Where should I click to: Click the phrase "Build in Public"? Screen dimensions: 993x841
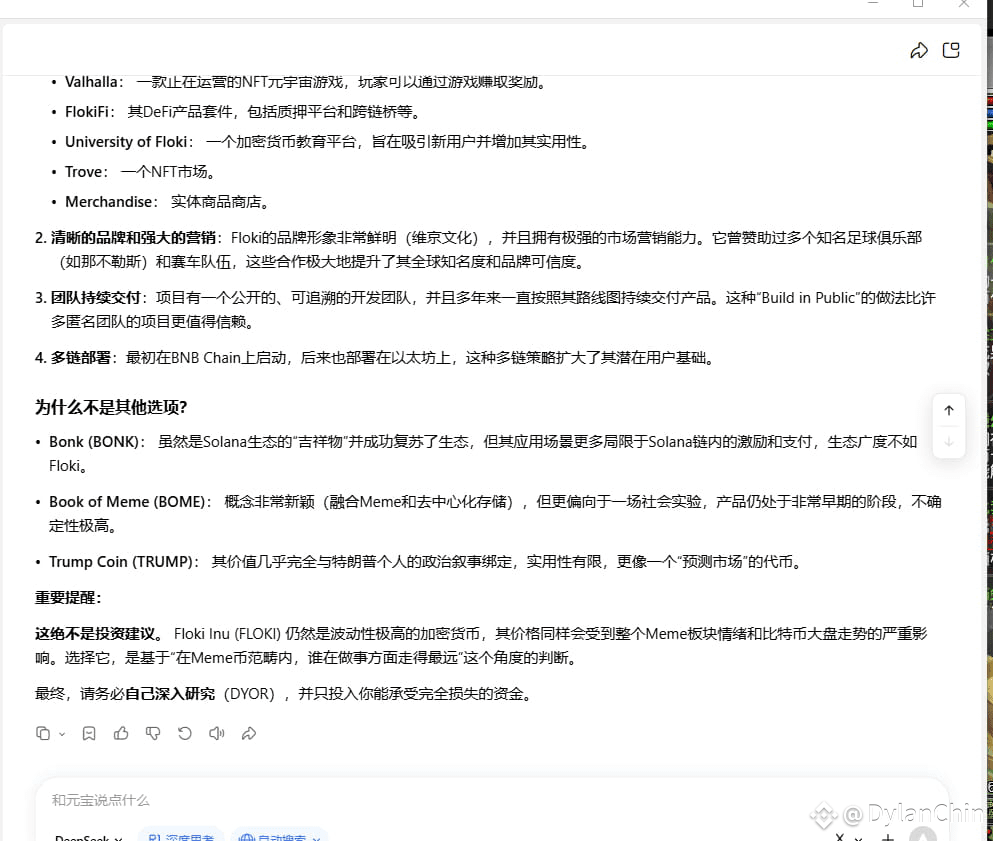point(807,298)
